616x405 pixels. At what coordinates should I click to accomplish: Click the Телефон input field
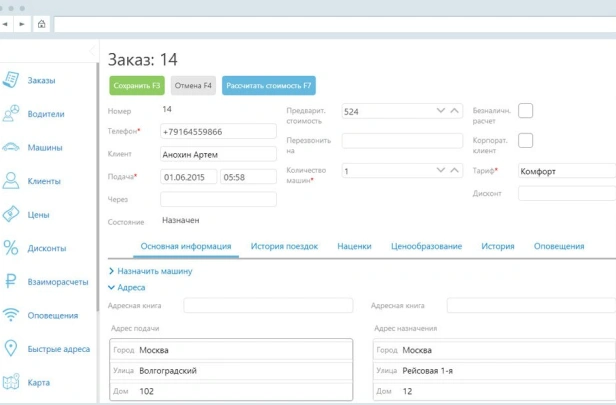click(217, 132)
